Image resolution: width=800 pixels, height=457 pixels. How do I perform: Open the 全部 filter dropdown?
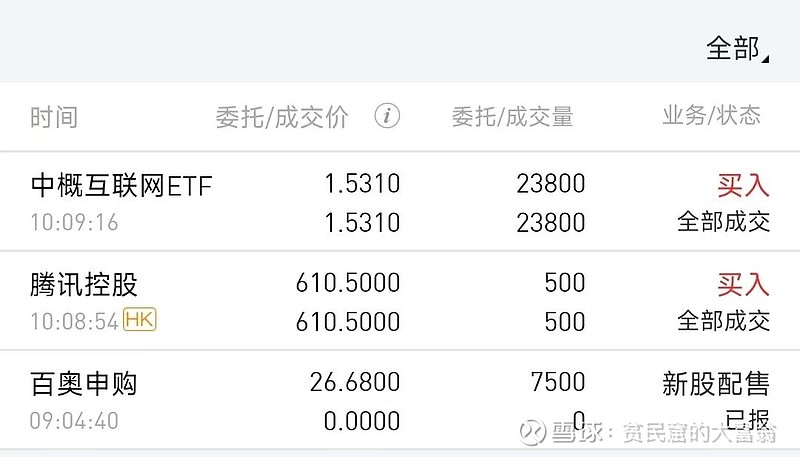click(737, 48)
